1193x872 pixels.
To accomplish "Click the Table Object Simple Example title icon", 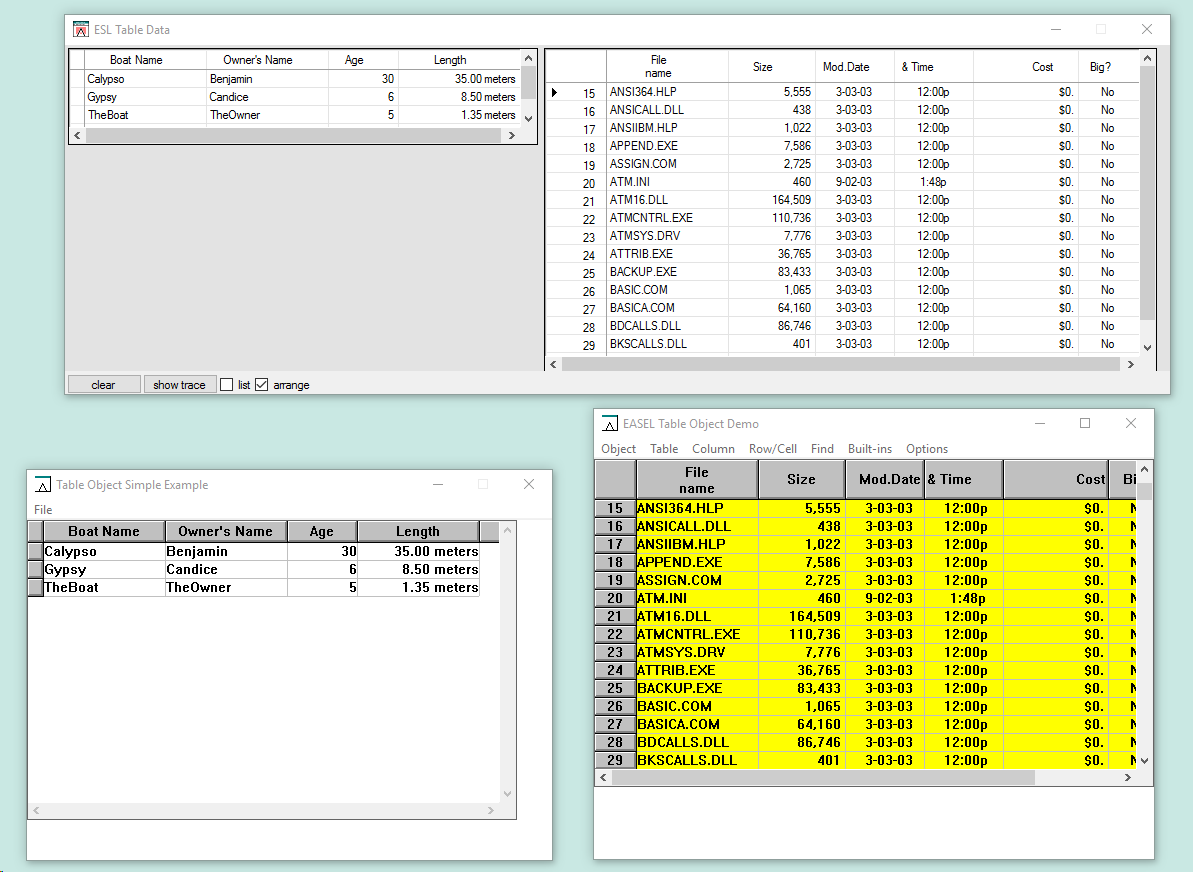I will [x=43, y=485].
